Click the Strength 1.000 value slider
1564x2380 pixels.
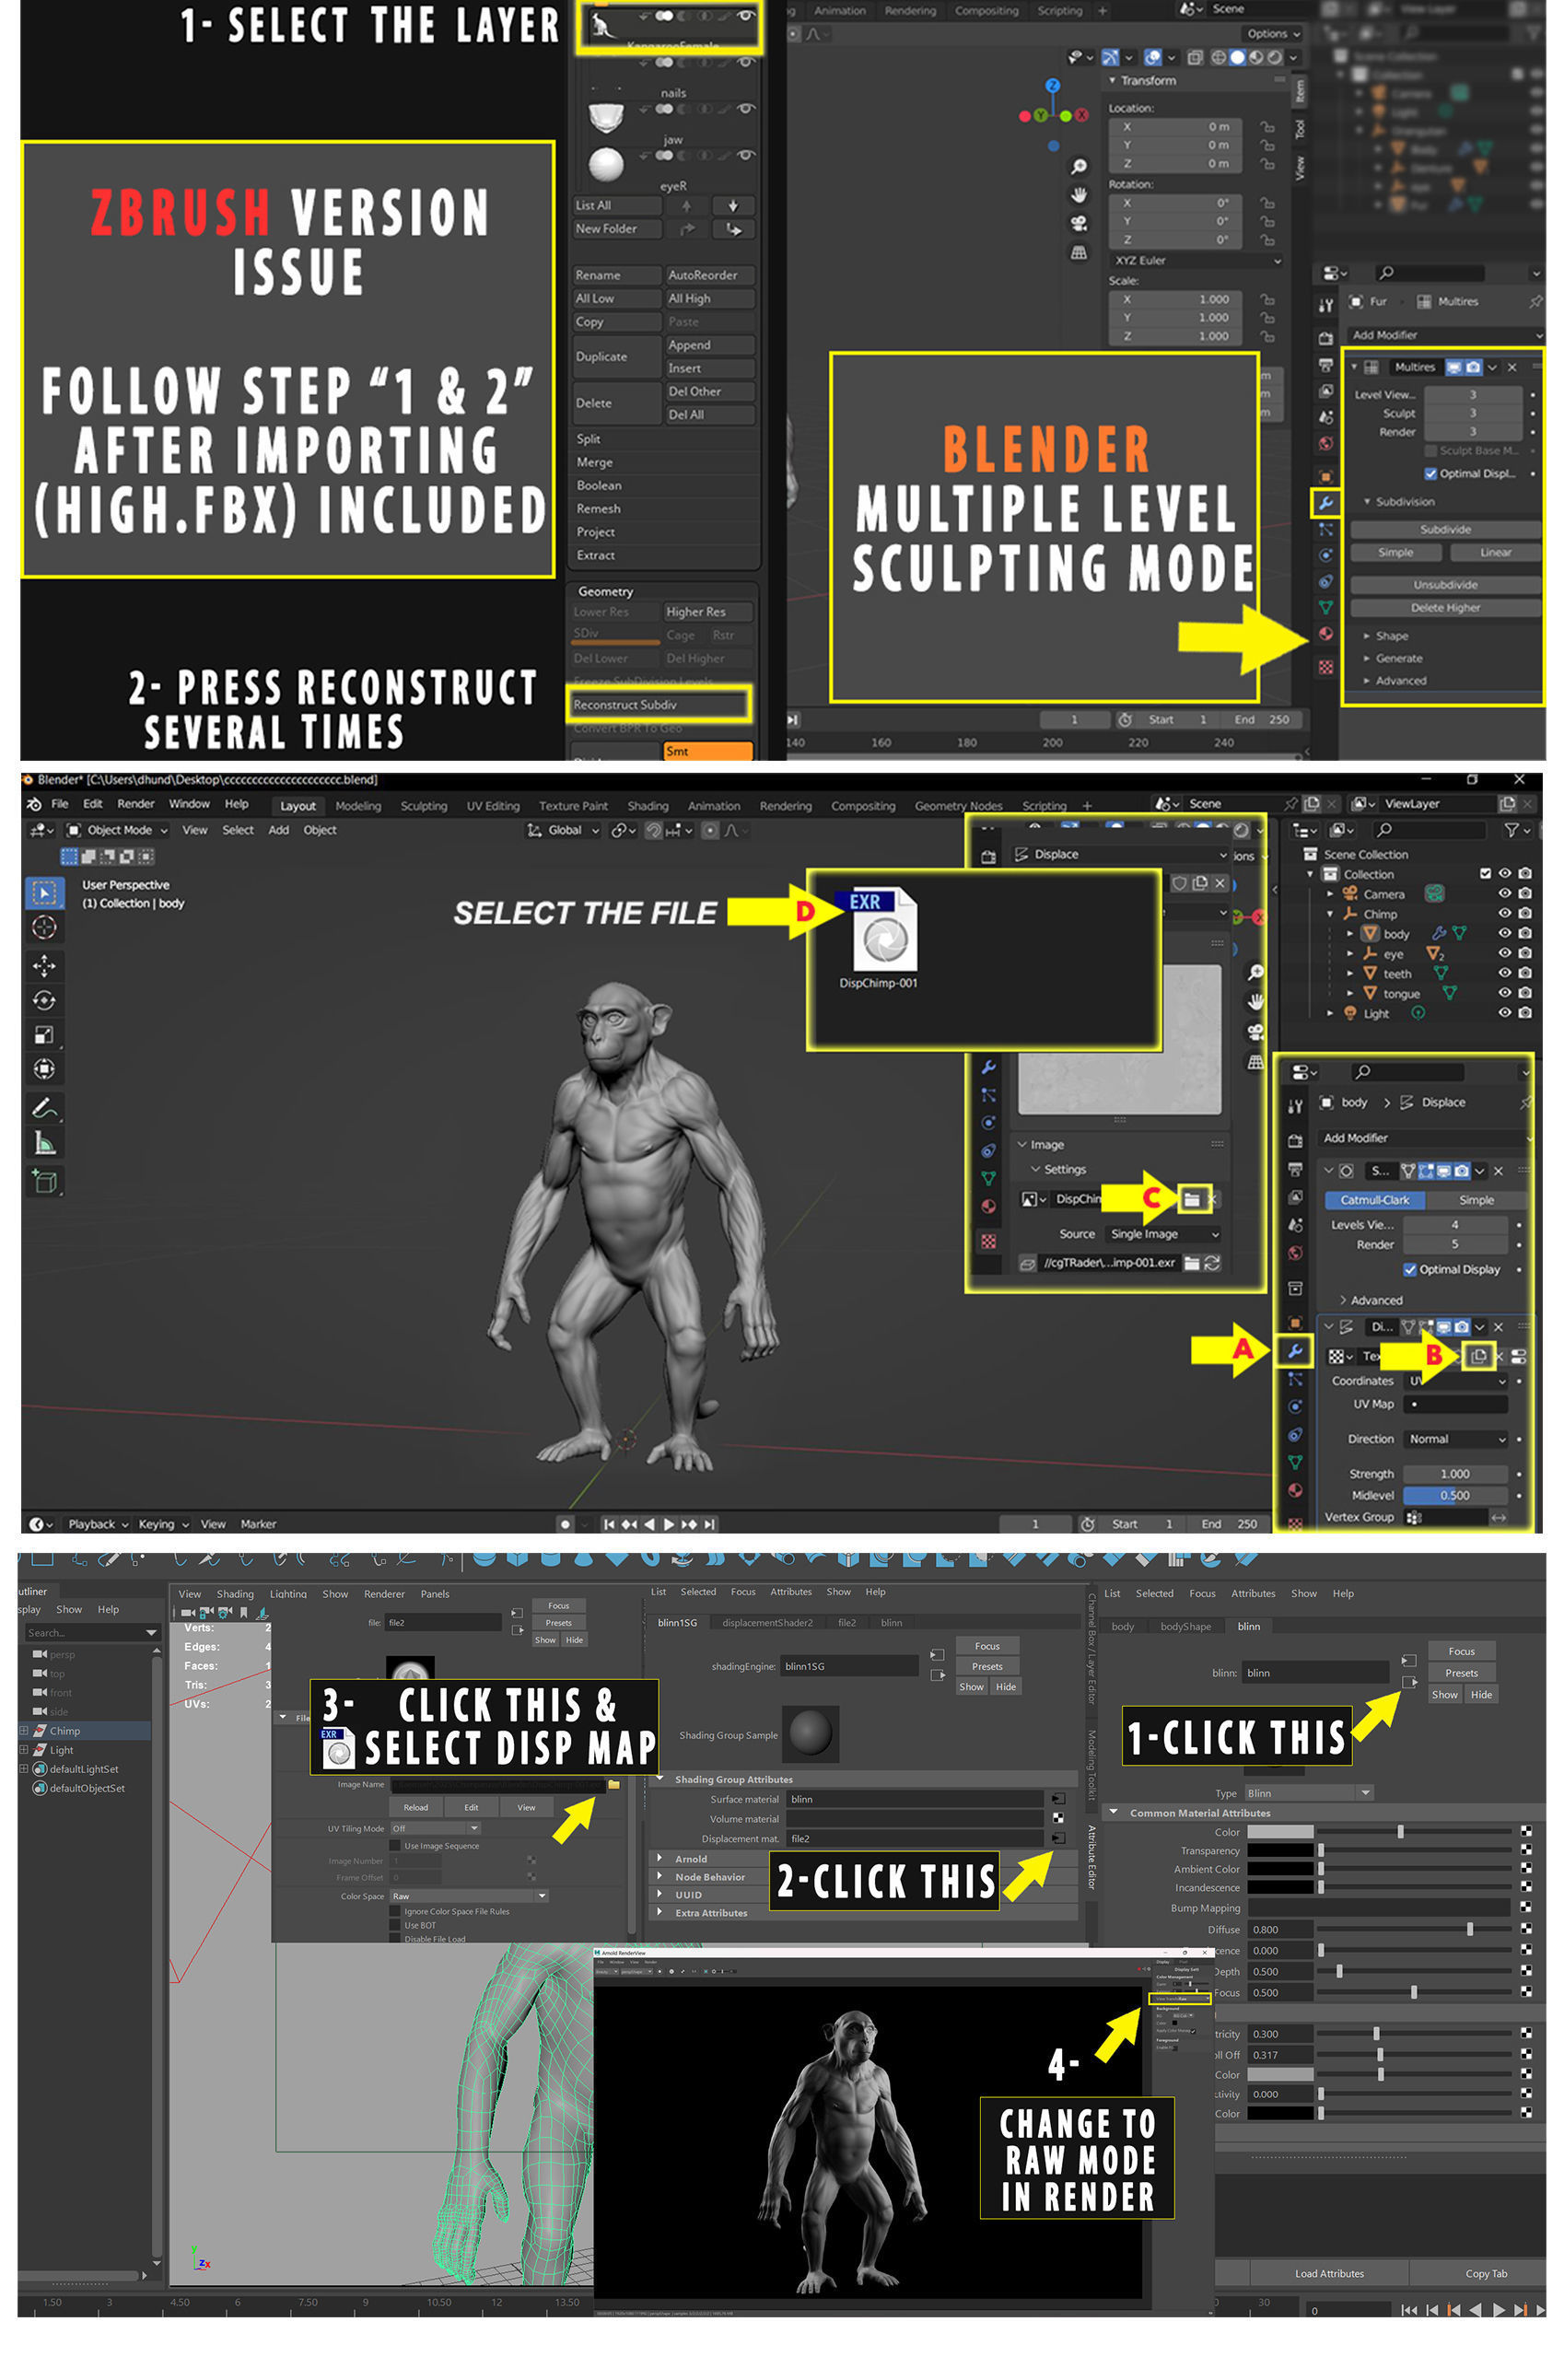(1454, 1474)
